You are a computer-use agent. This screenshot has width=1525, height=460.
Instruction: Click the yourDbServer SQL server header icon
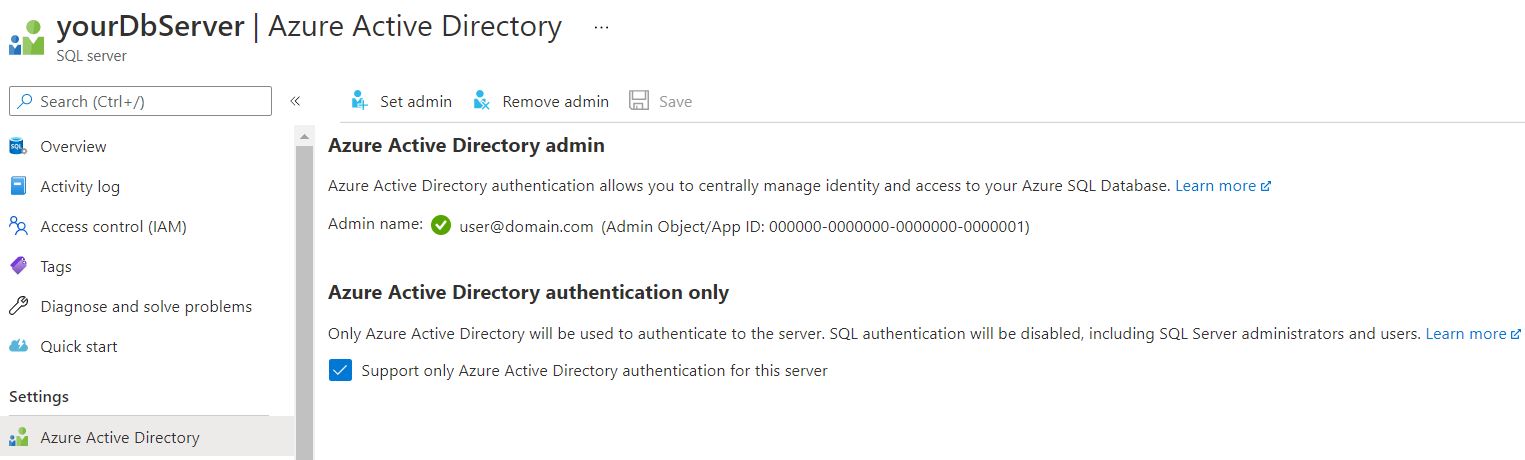pyautogui.click(x=27, y=38)
